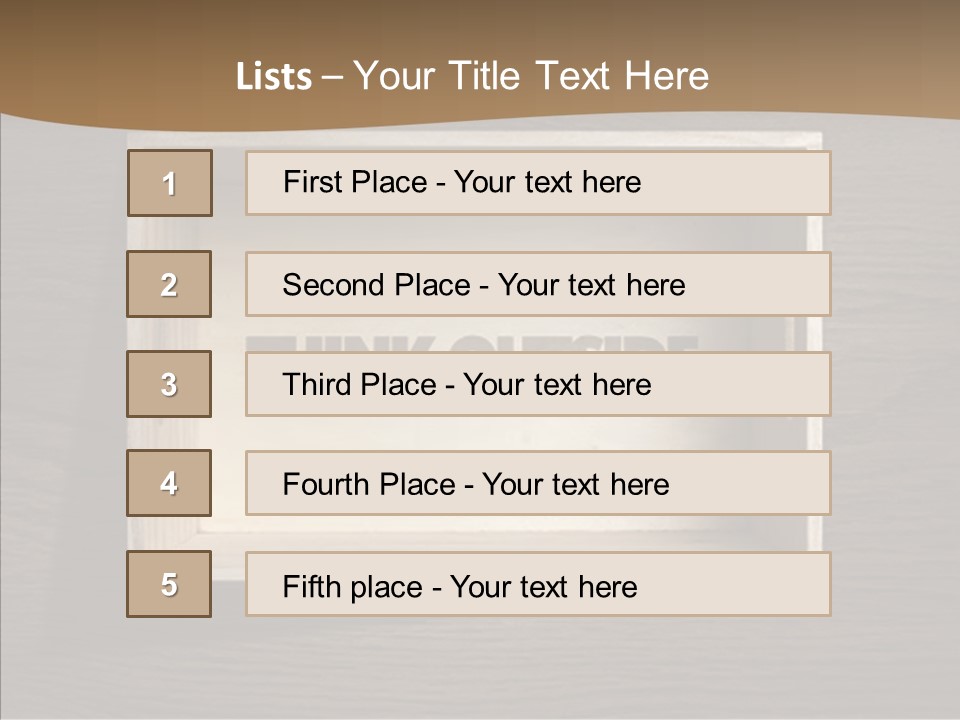
Task: Click the bold word Lists in title
Action: click(x=274, y=76)
